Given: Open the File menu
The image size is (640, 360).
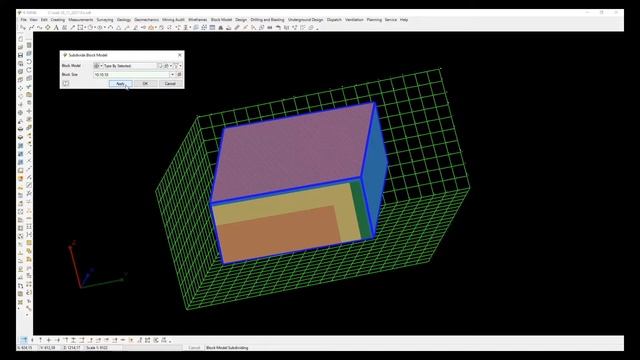Looking at the screenshot, I should coord(24,20).
